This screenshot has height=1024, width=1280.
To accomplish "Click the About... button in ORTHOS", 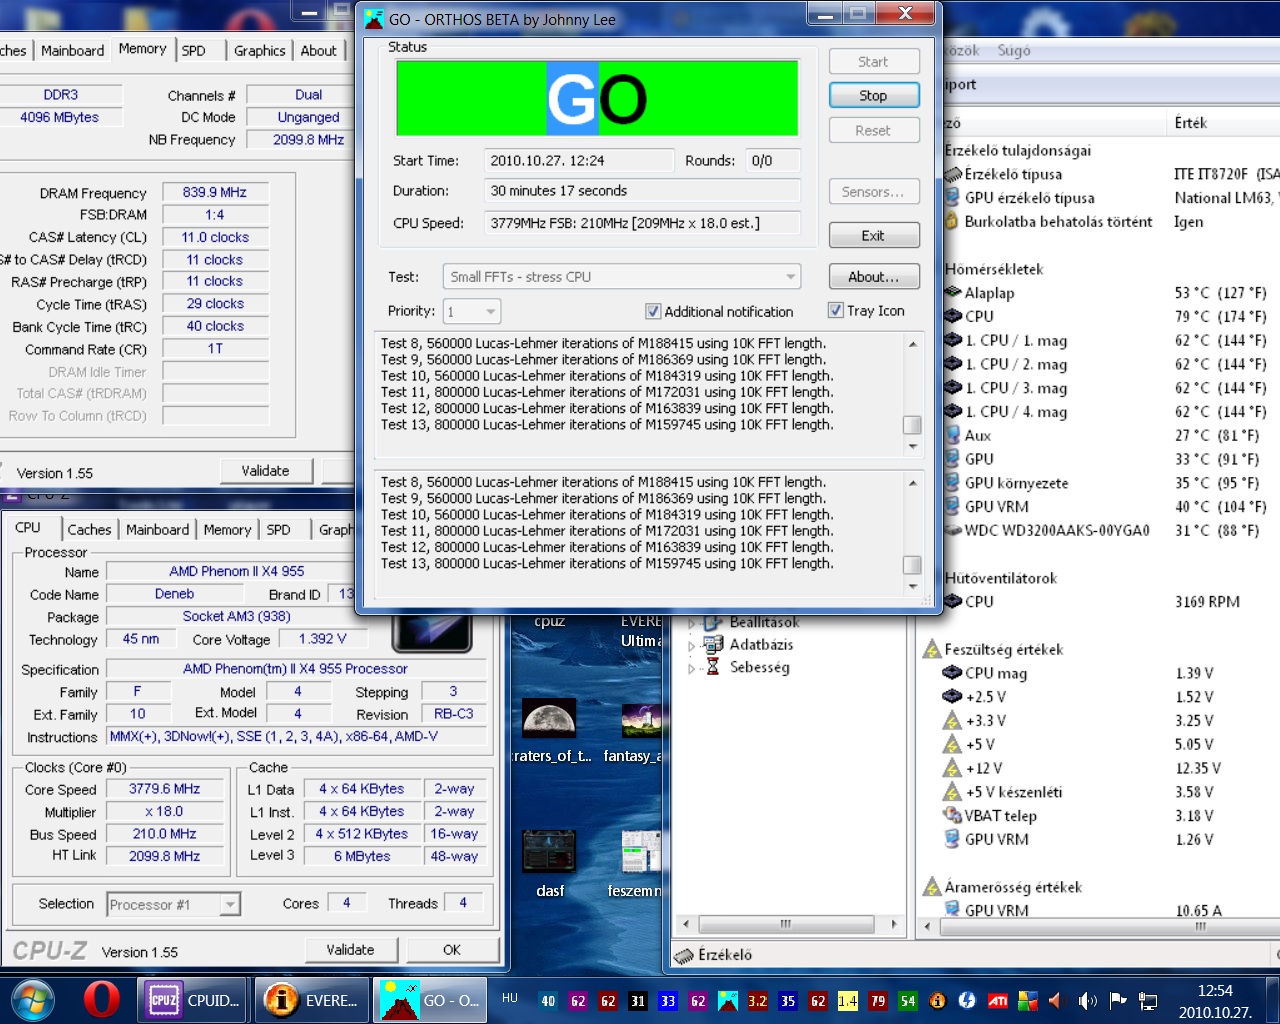I will pyautogui.click(x=873, y=276).
